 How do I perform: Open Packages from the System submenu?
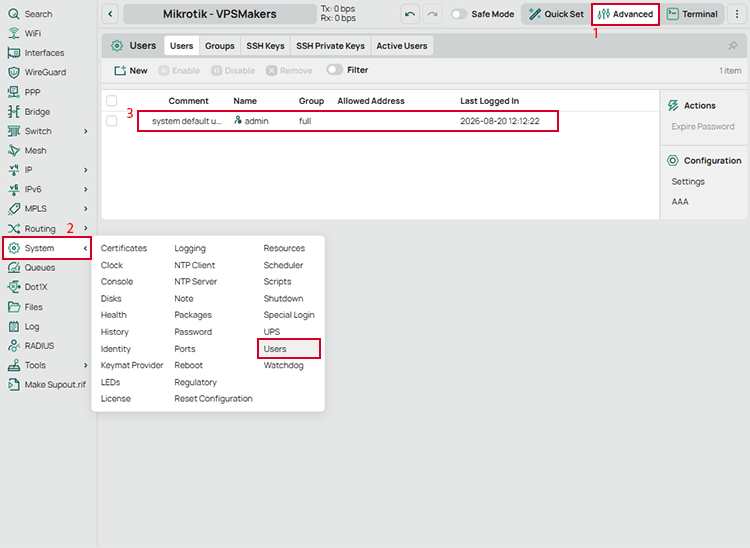coord(193,315)
